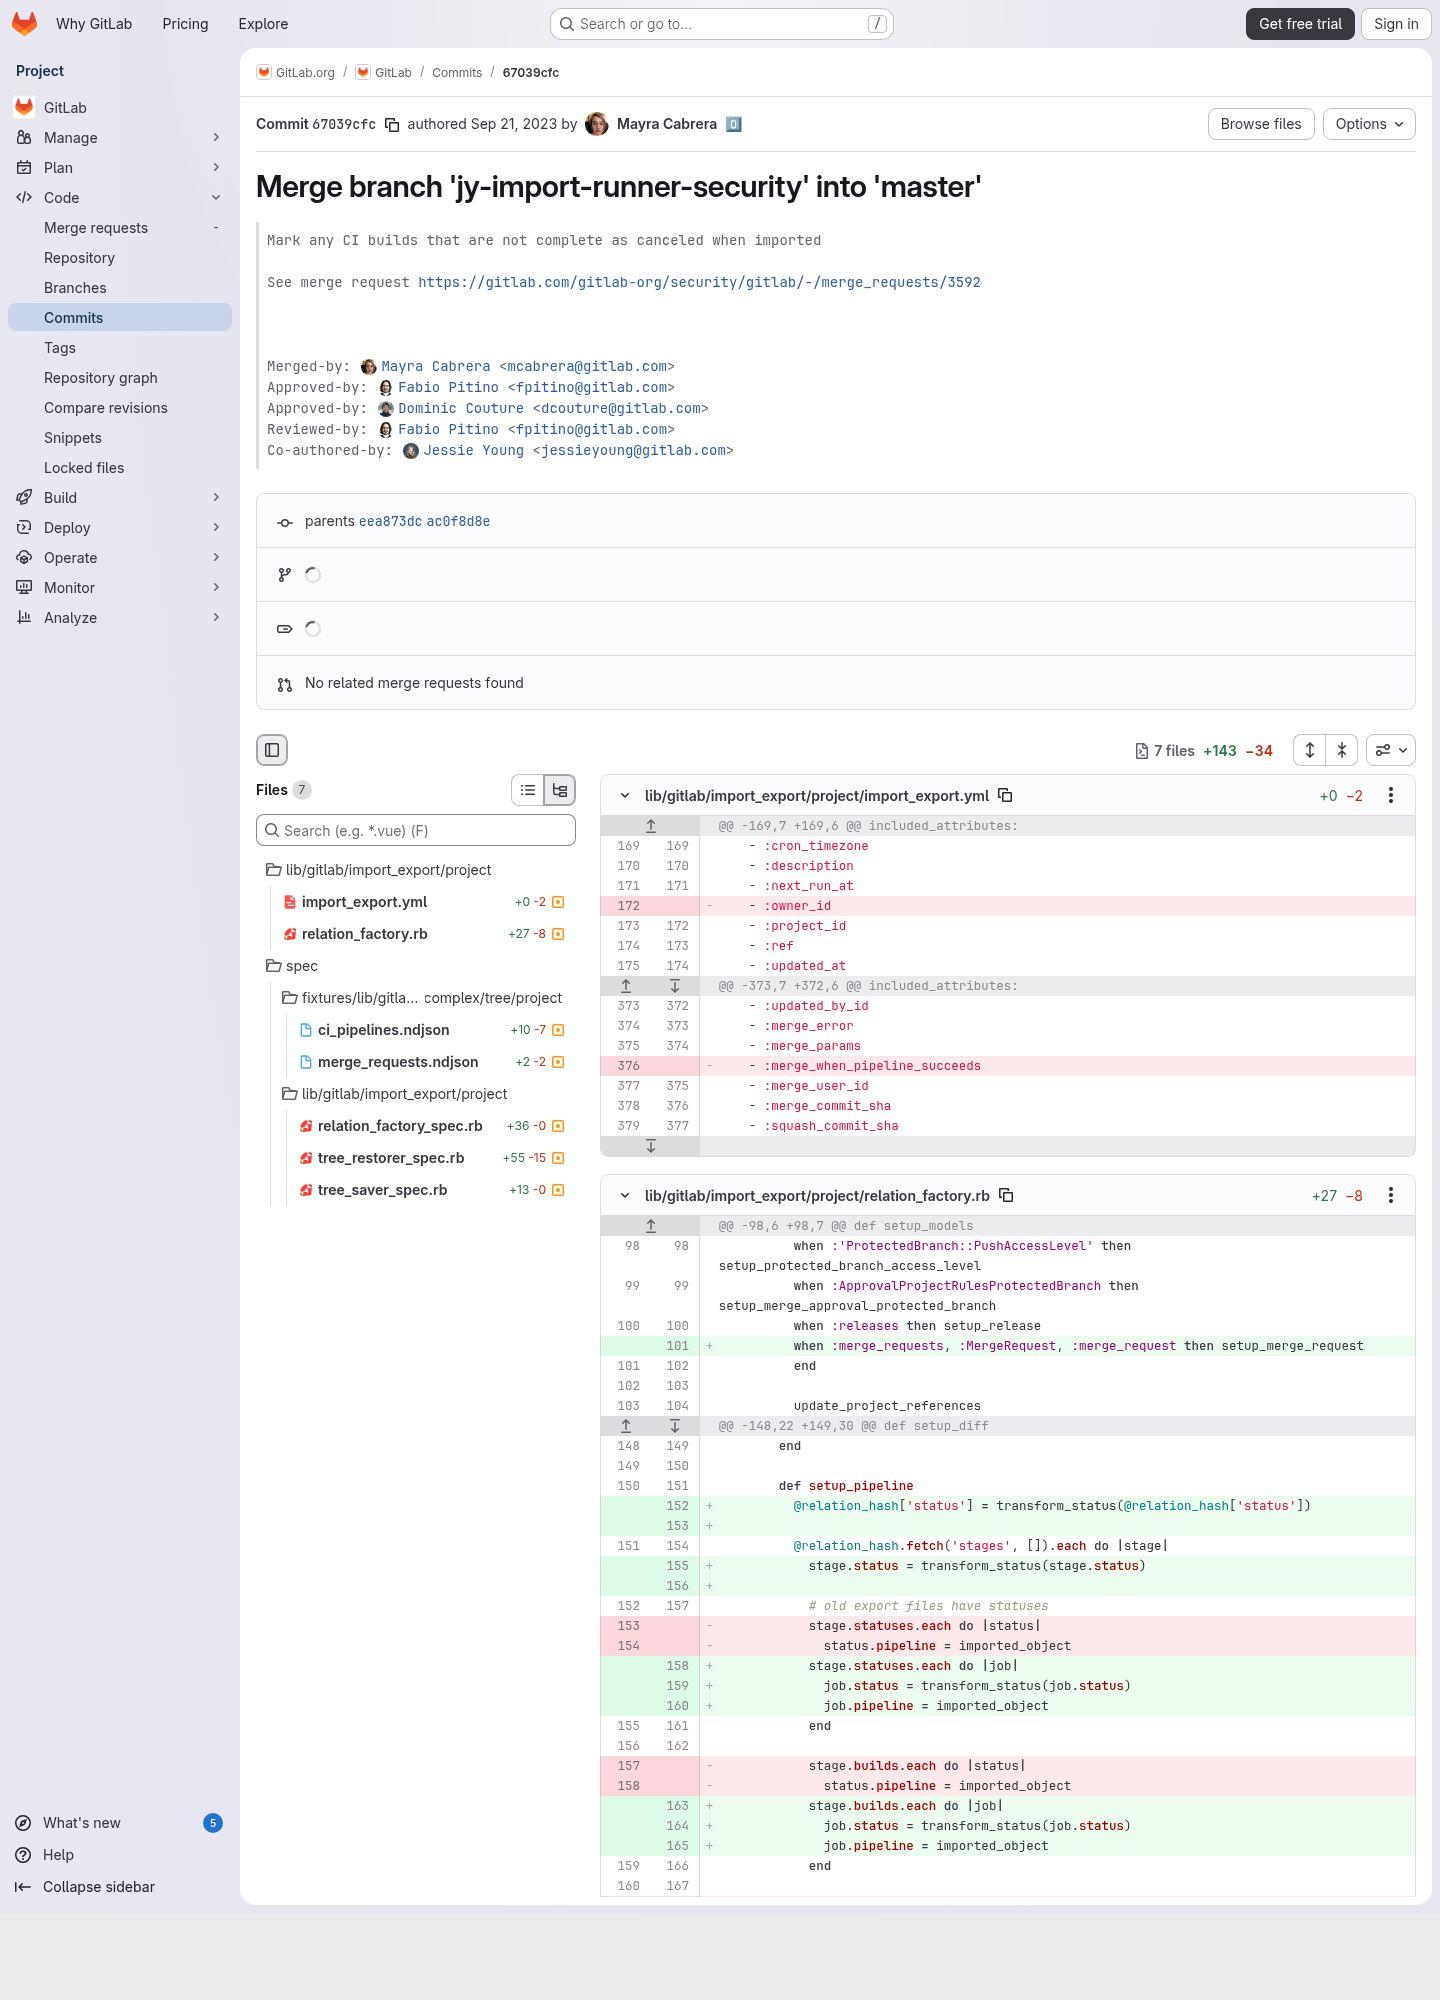Switch file browser to list view
1440x2000 pixels.
pyautogui.click(x=528, y=790)
